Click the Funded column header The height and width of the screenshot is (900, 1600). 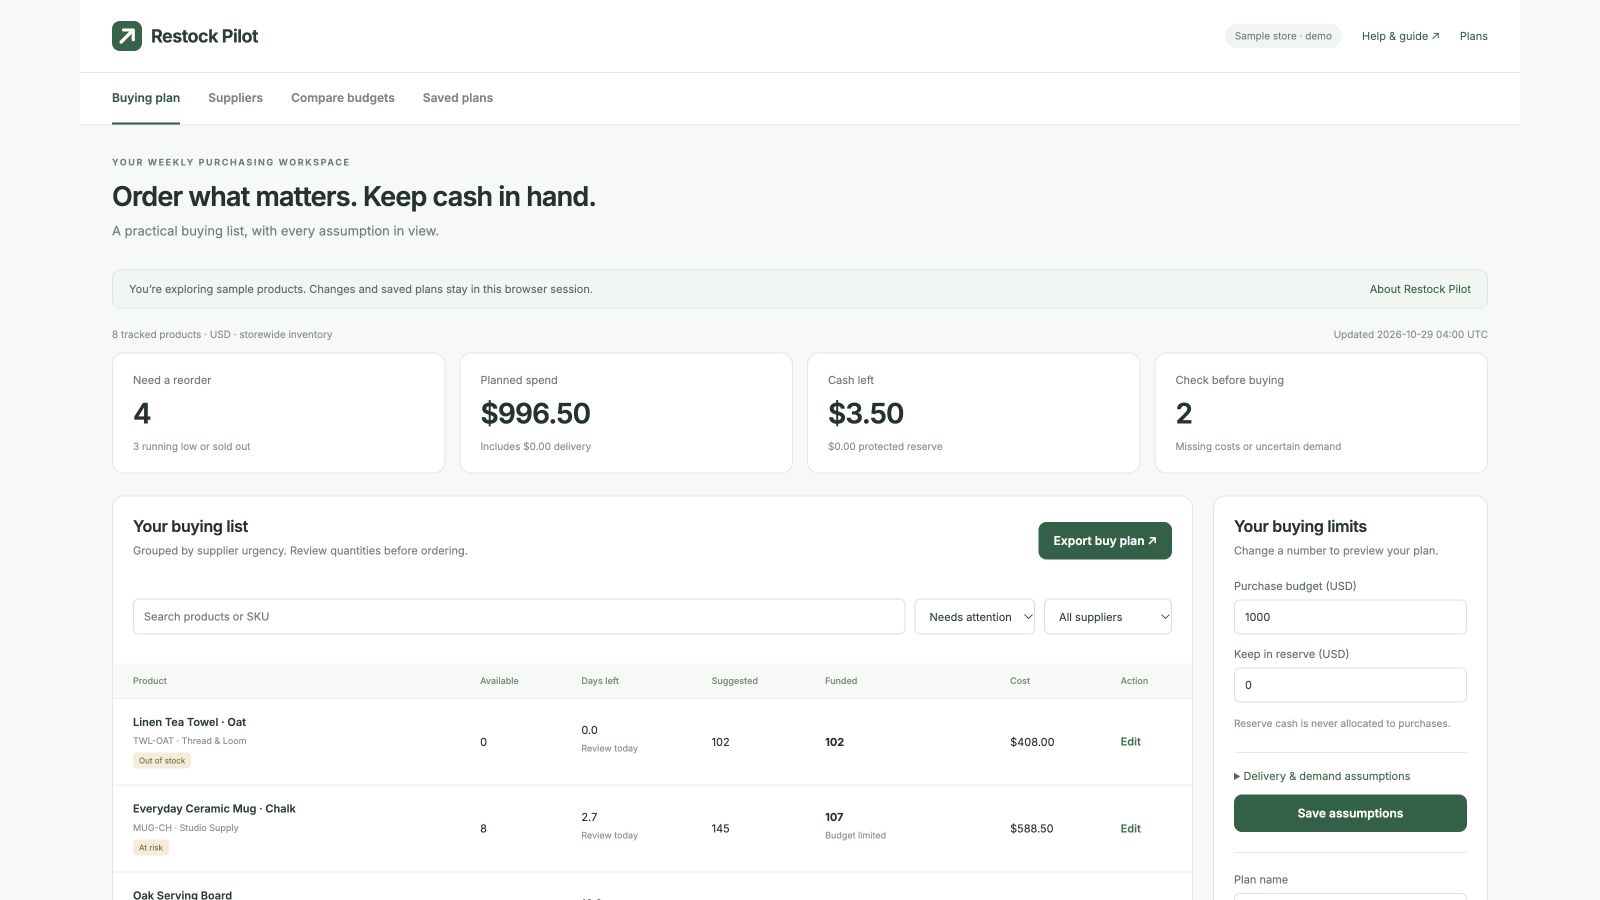coord(841,681)
